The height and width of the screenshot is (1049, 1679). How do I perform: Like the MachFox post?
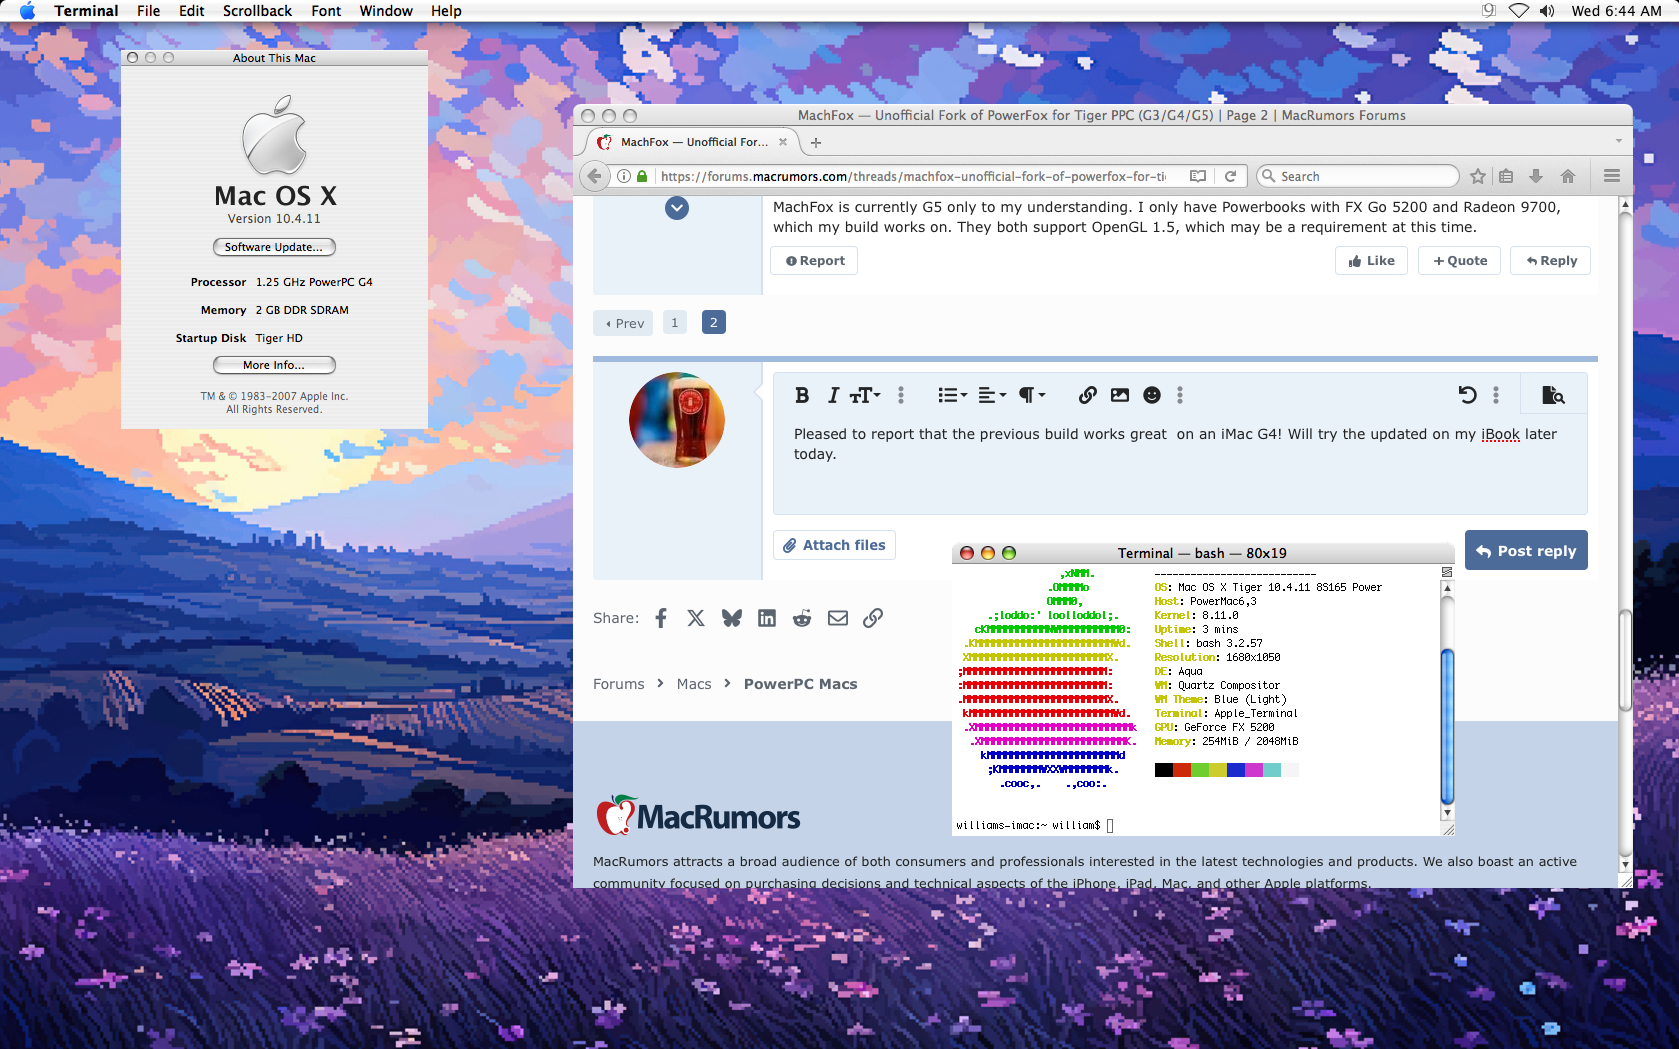point(1371,261)
